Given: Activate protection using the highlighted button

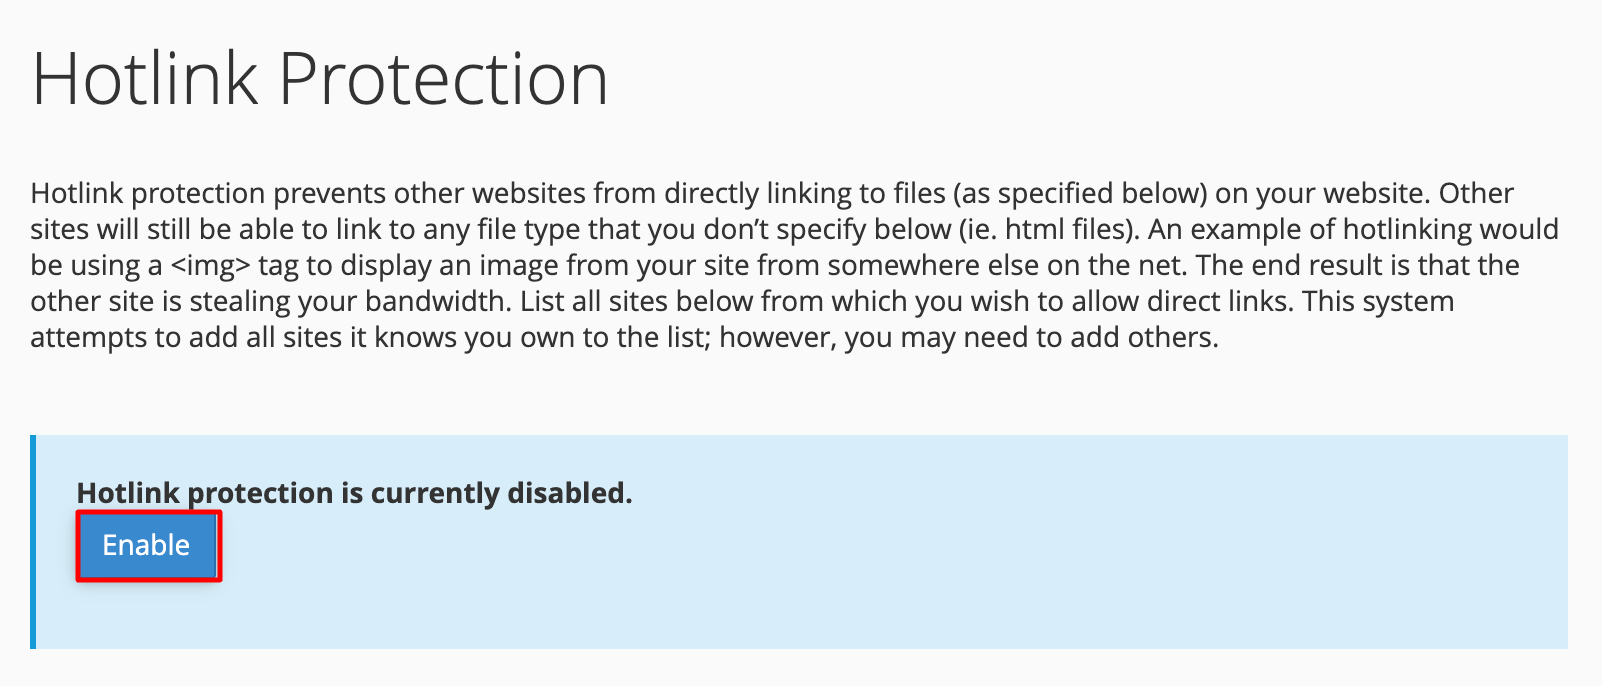Looking at the screenshot, I should (x=147, y=545).
